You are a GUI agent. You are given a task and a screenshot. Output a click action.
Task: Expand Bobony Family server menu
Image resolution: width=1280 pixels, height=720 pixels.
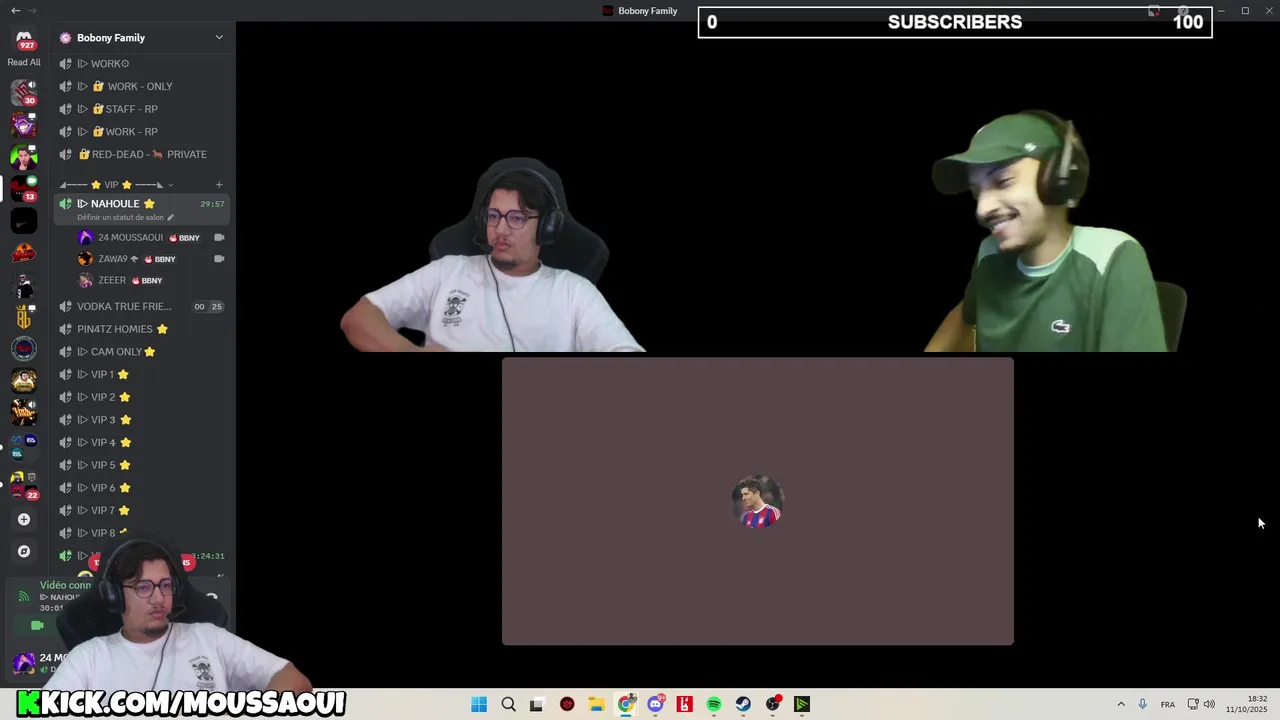tap(219, 37)
